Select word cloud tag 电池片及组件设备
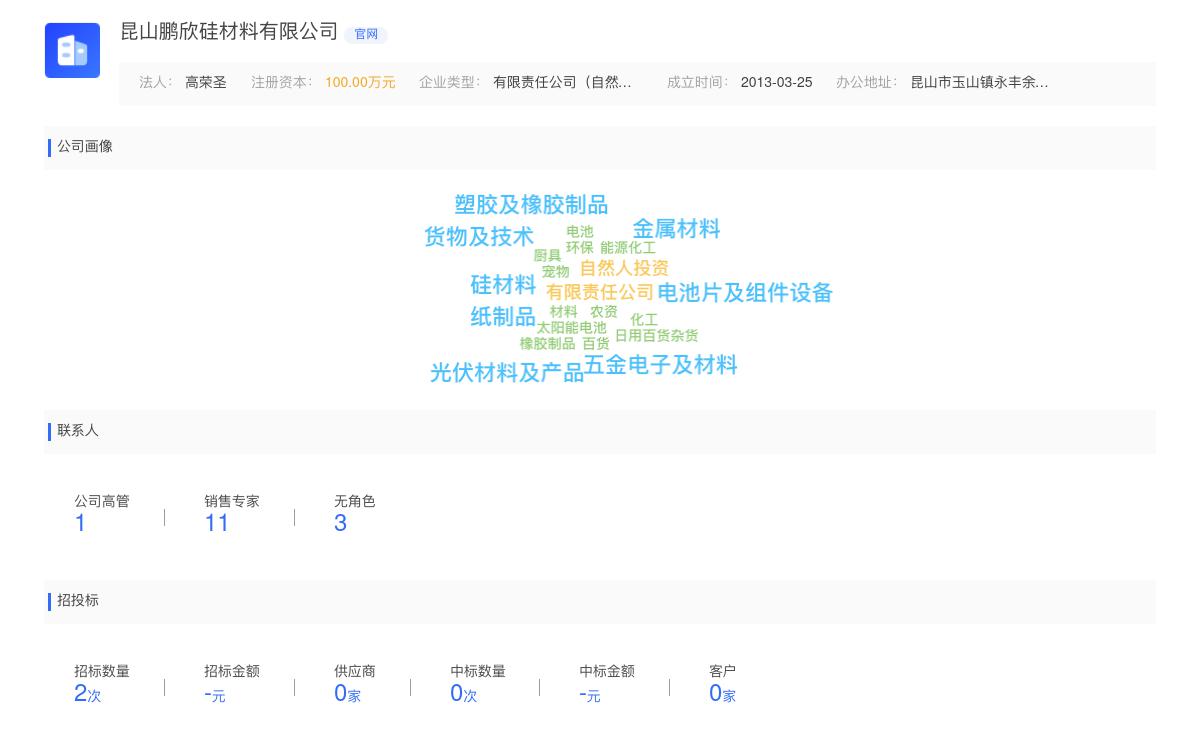This screenshot has height=752, width=1200. pos(745,293)
